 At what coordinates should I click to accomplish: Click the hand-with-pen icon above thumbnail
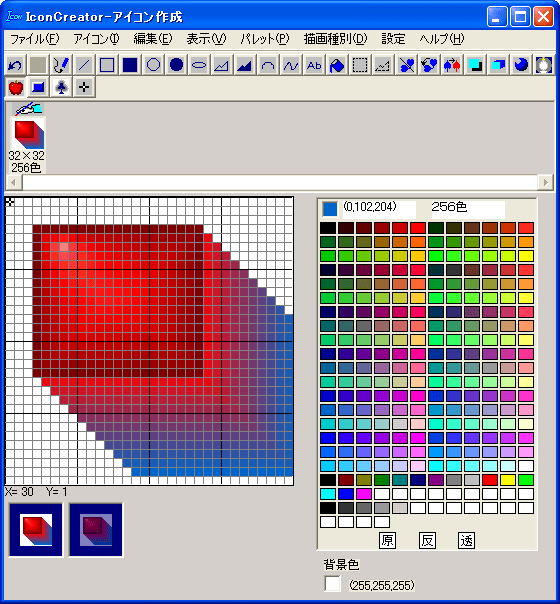click(28, 109)
